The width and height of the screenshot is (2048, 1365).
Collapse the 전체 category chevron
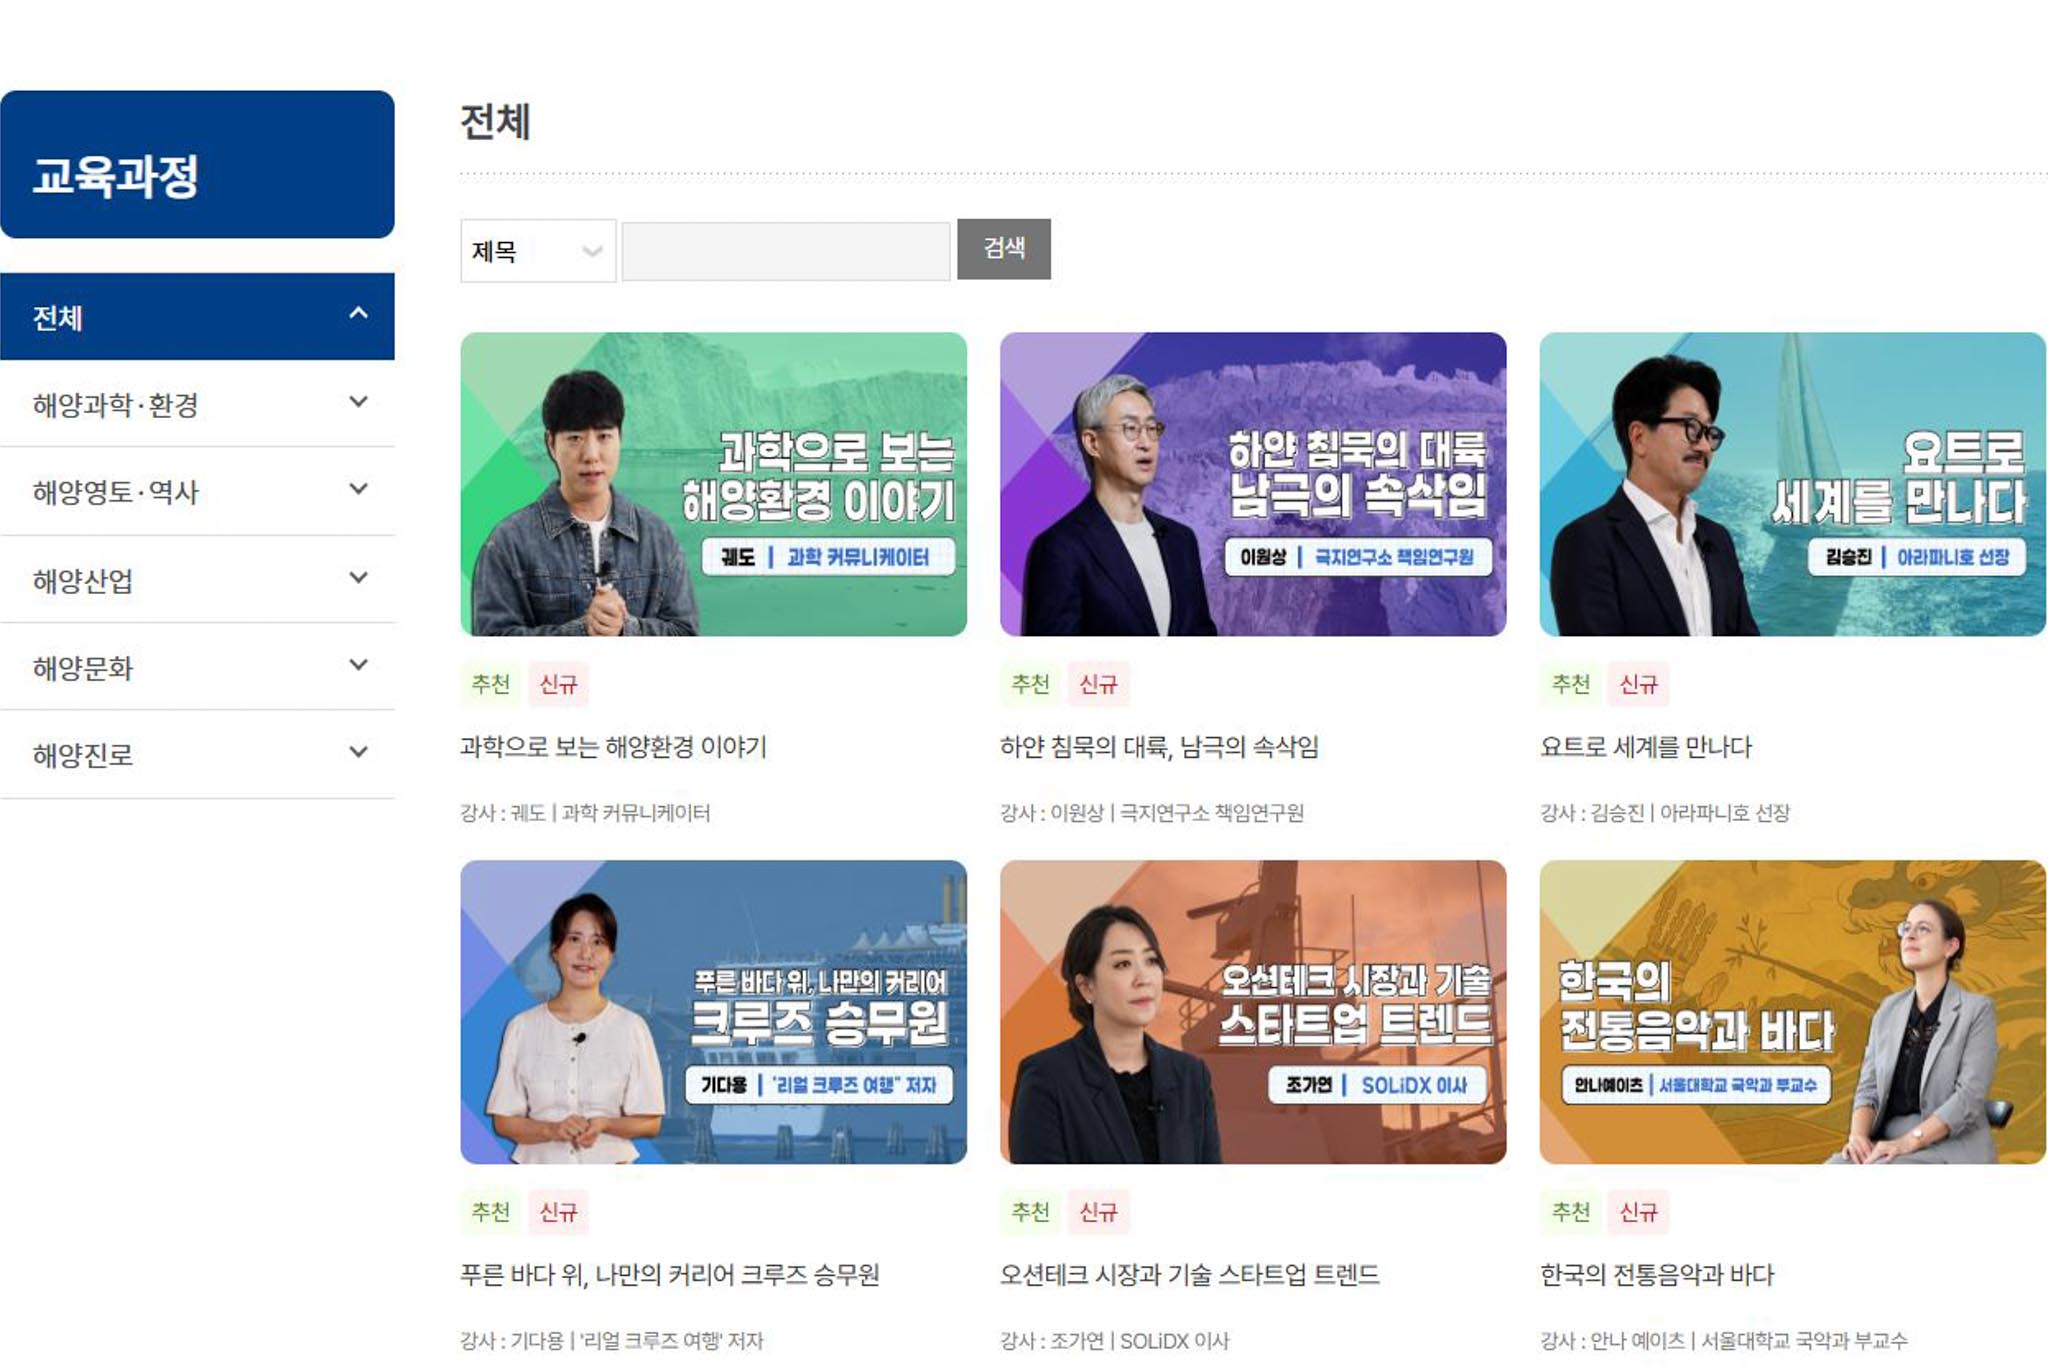coord(358,313)
